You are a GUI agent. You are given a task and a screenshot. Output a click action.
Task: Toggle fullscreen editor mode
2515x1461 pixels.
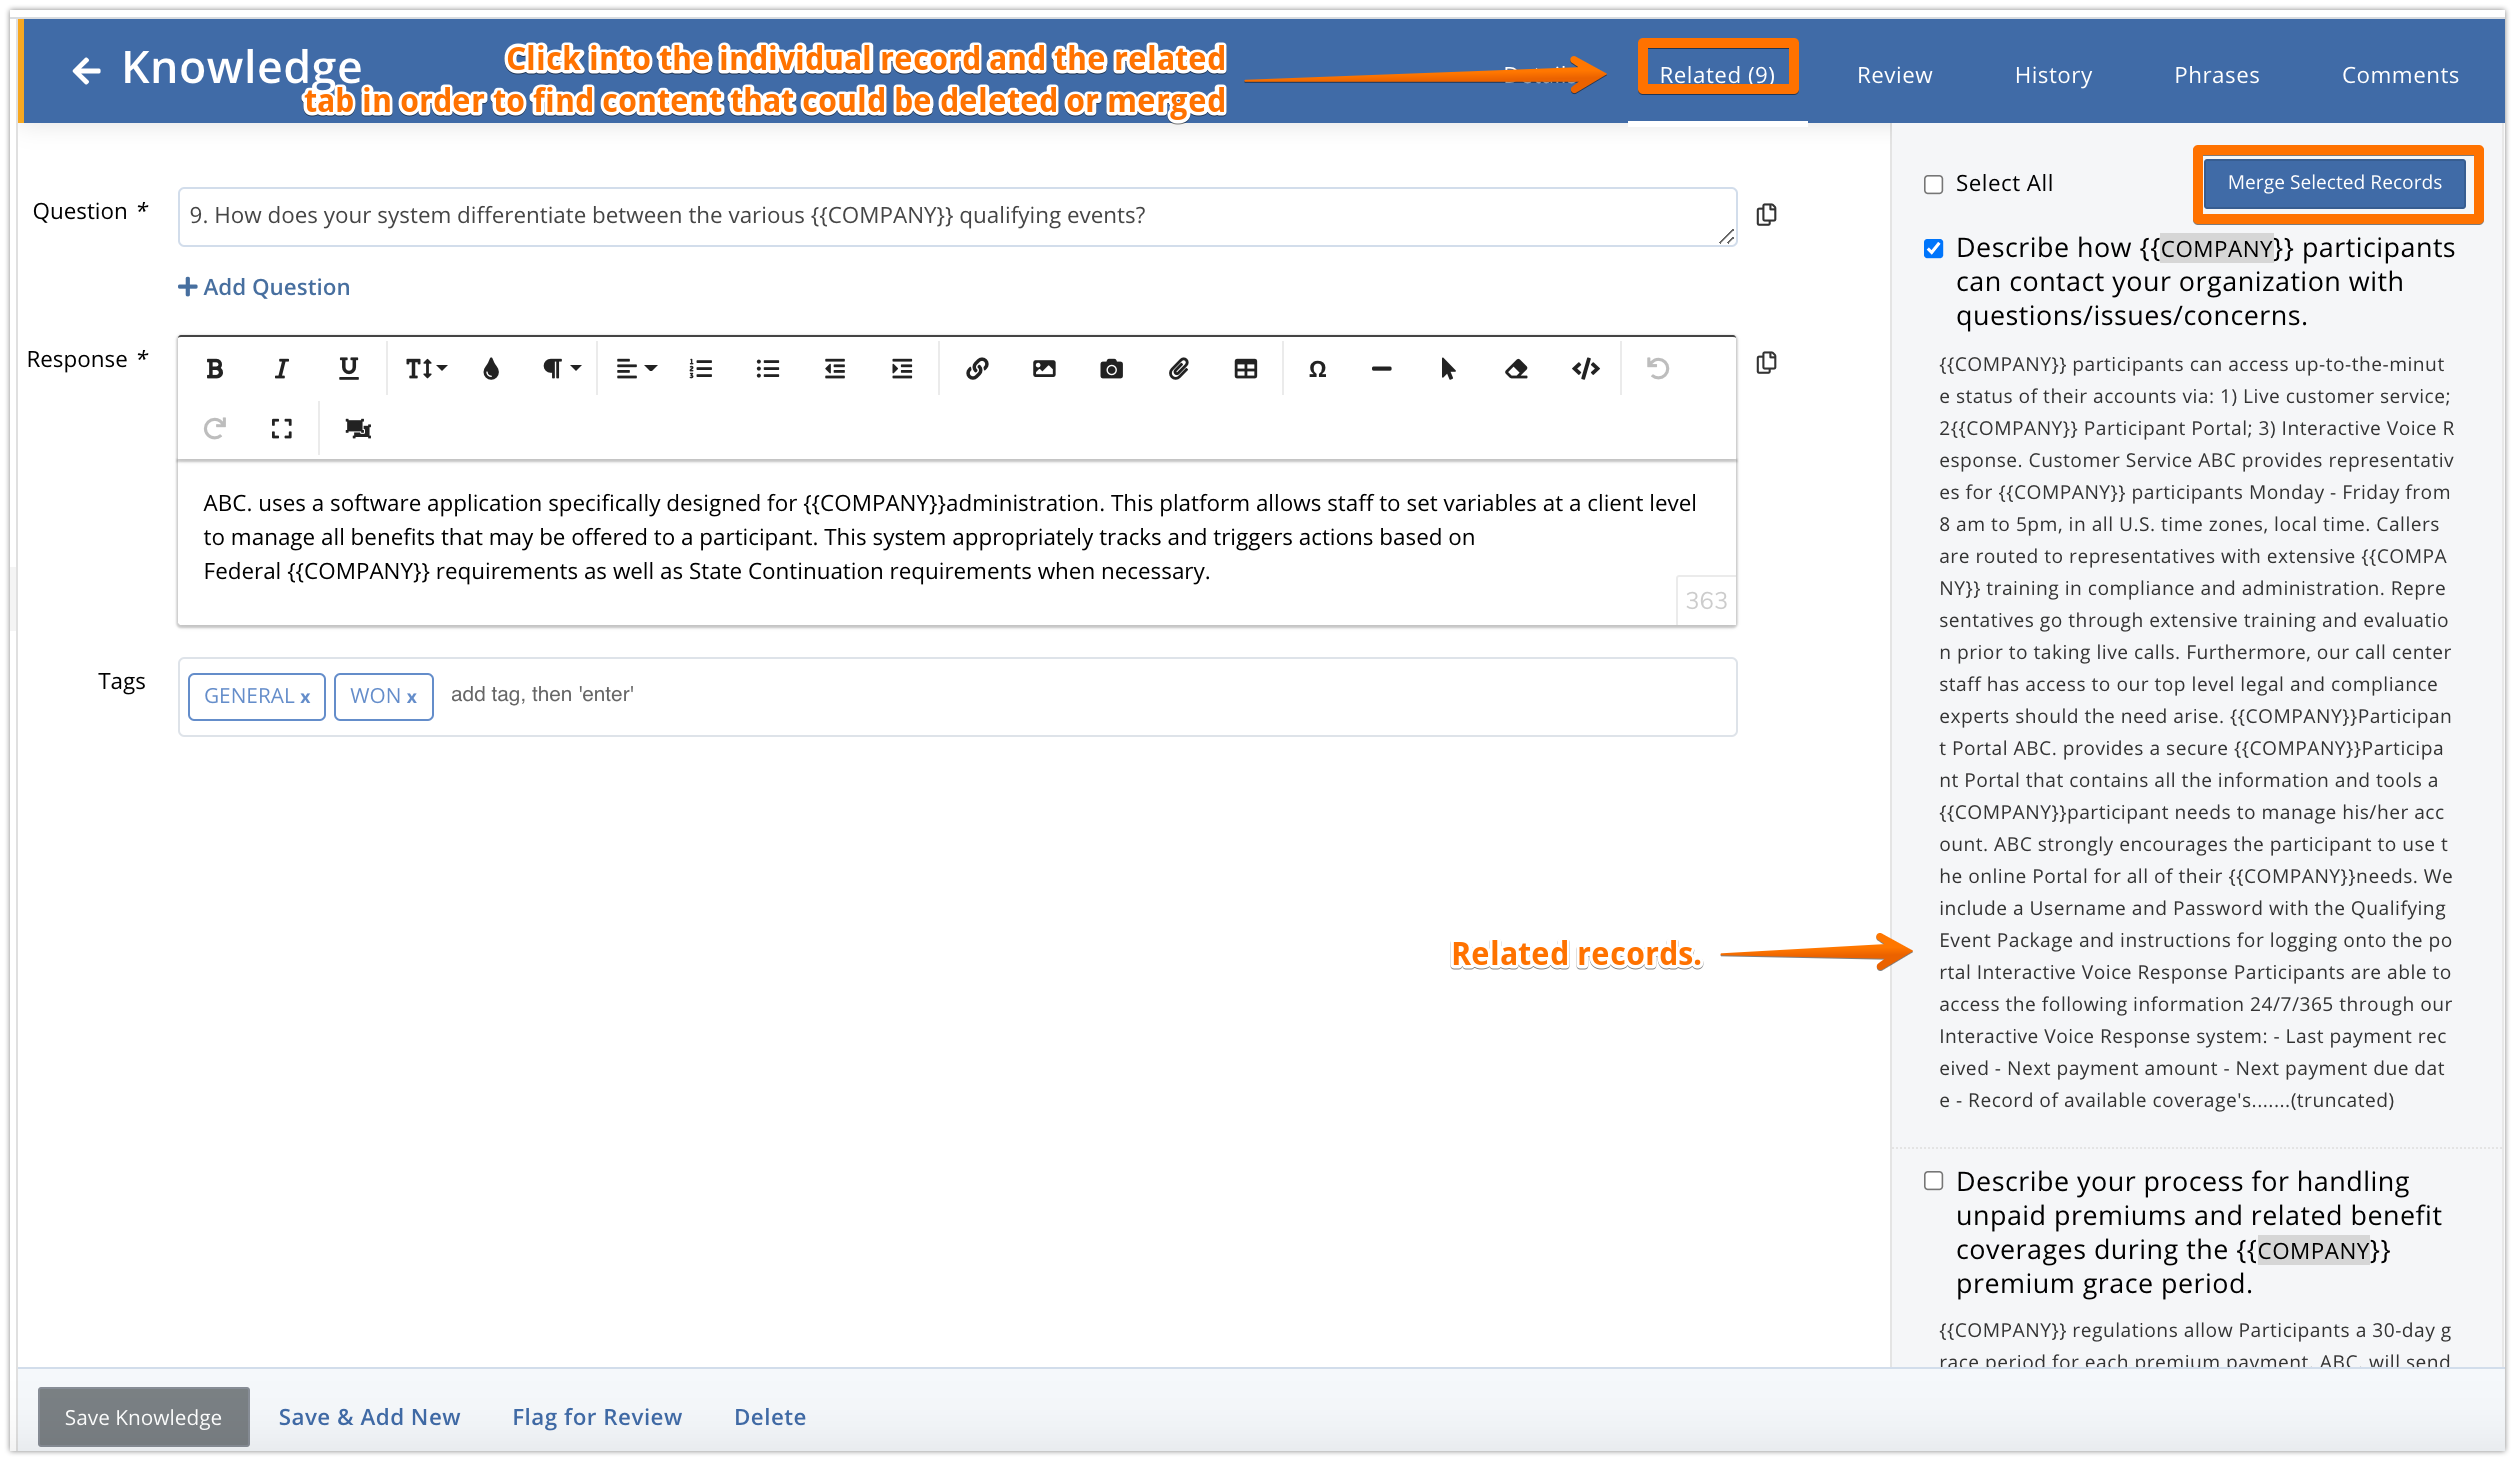(x=282, y=428)
